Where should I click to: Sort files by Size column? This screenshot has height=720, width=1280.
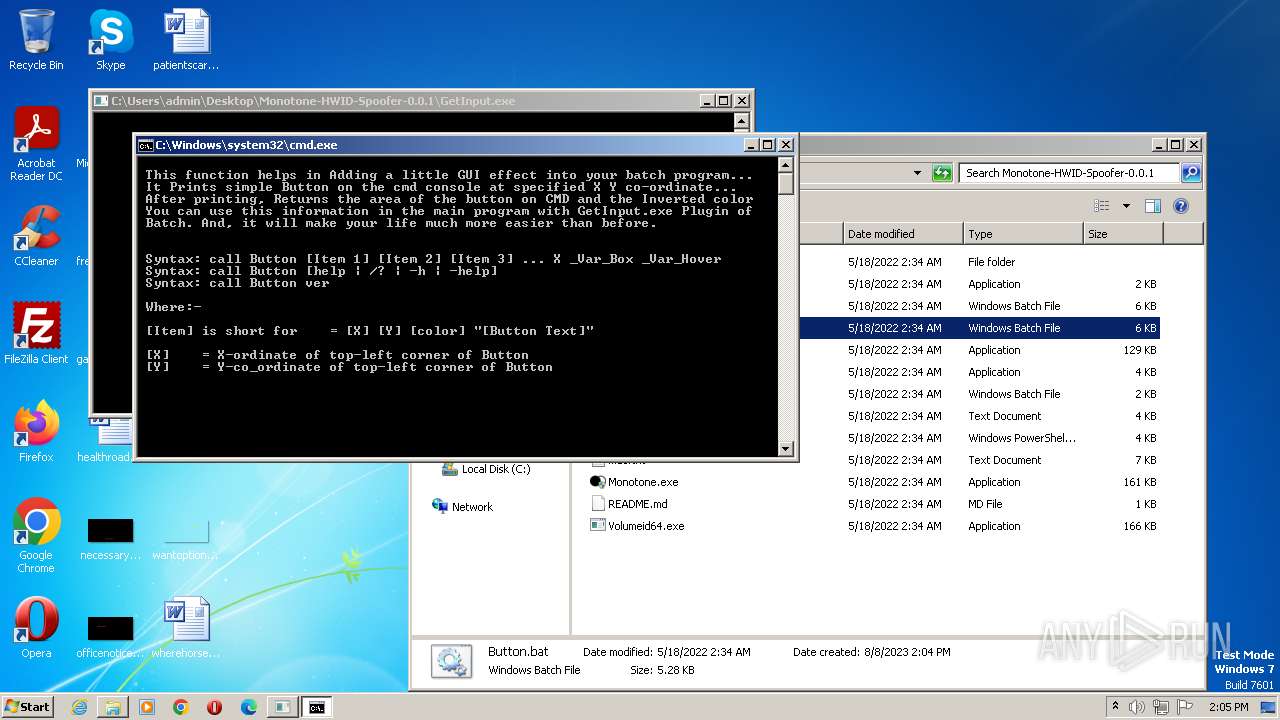coord(1123,234)
